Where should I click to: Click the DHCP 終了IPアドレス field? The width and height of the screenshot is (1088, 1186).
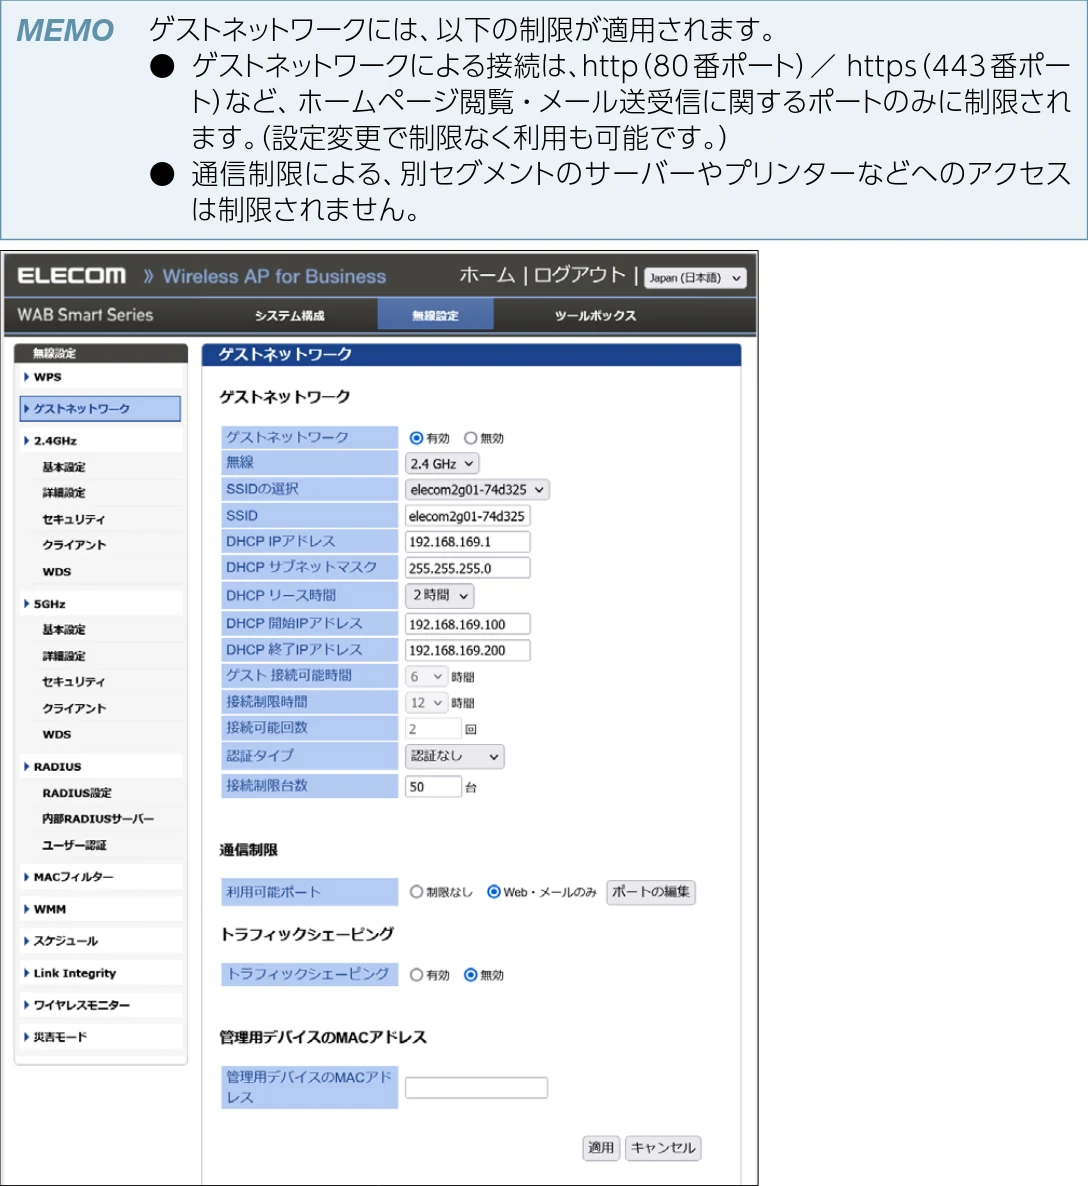467,650
